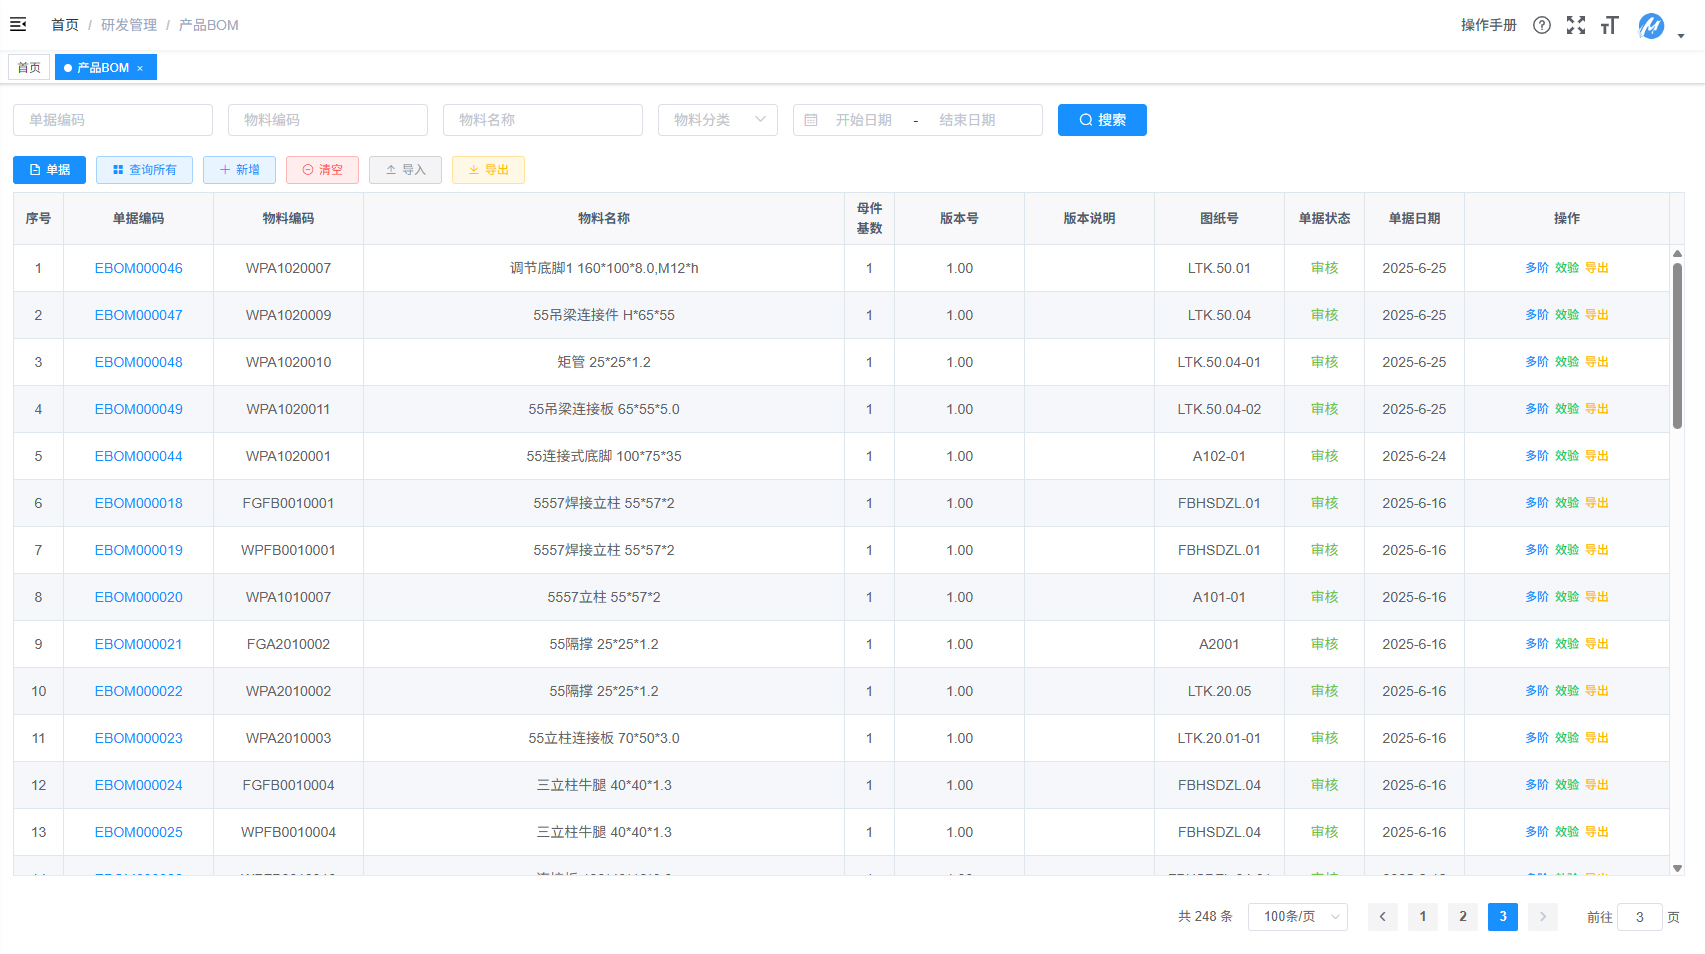Open the 操作手册 link

[1488, 25]
